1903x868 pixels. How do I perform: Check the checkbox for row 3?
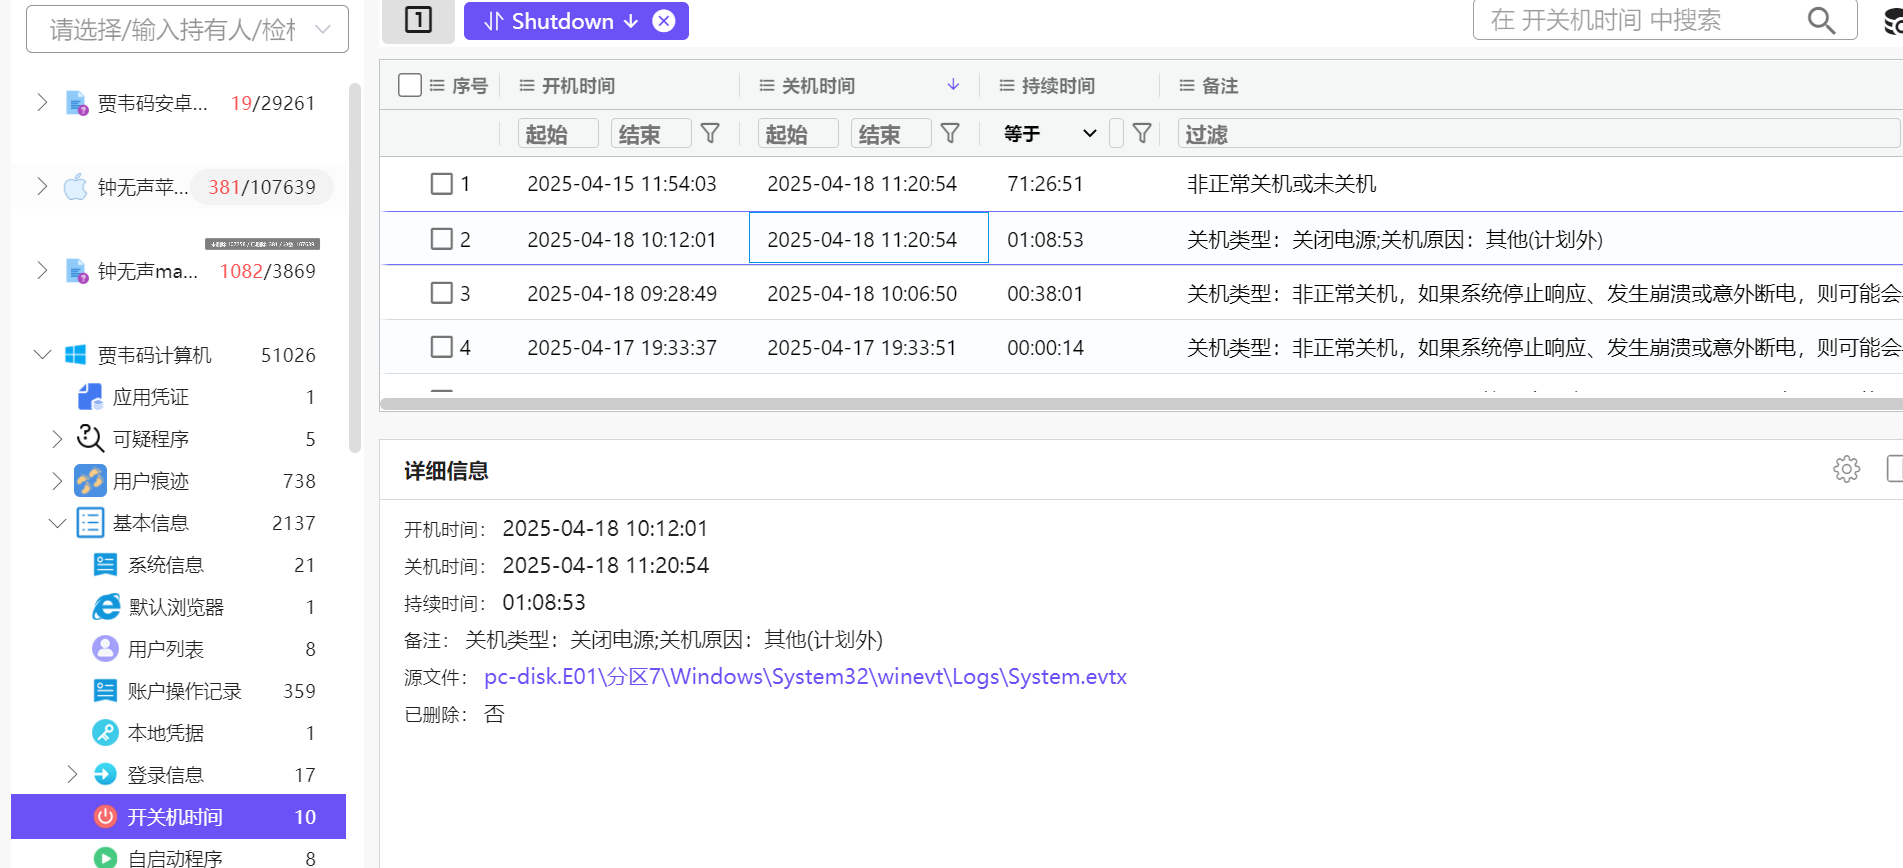441,293
